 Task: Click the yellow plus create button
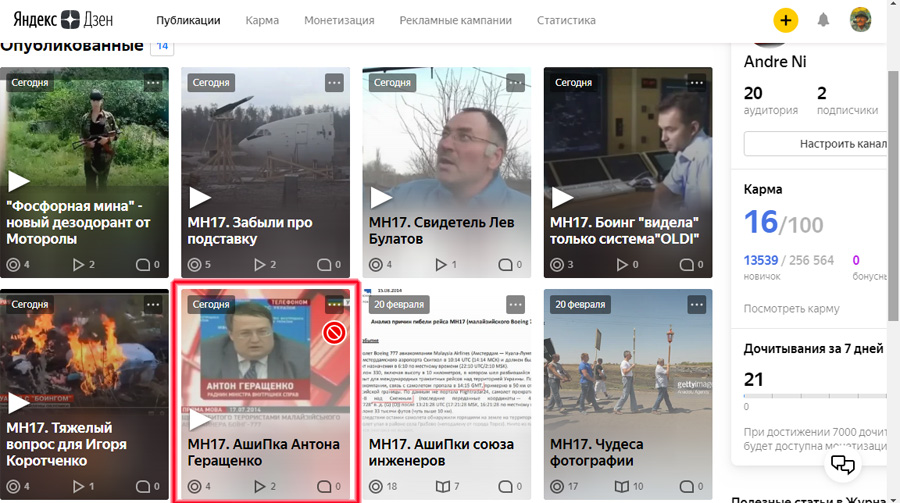pyautogui.click(x=785, y=21)
